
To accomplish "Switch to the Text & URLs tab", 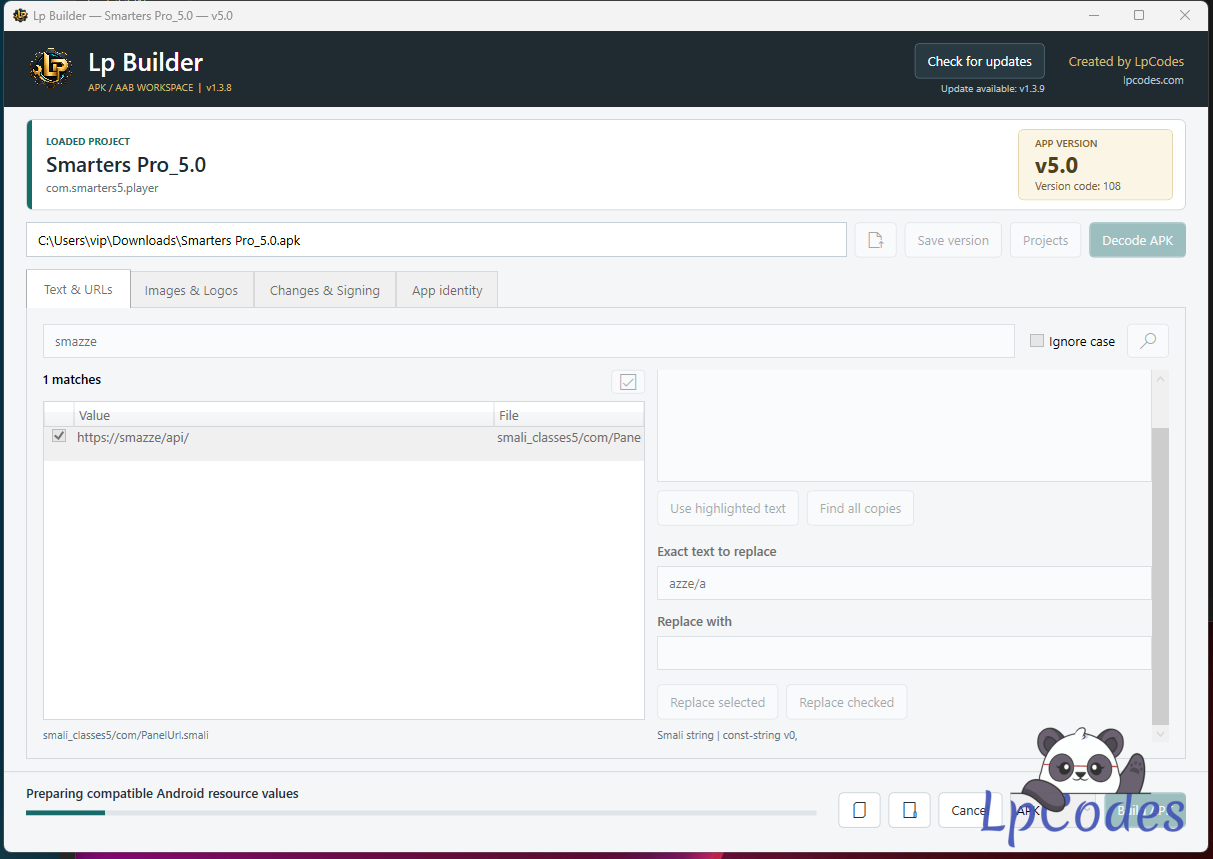I will 78,289.
